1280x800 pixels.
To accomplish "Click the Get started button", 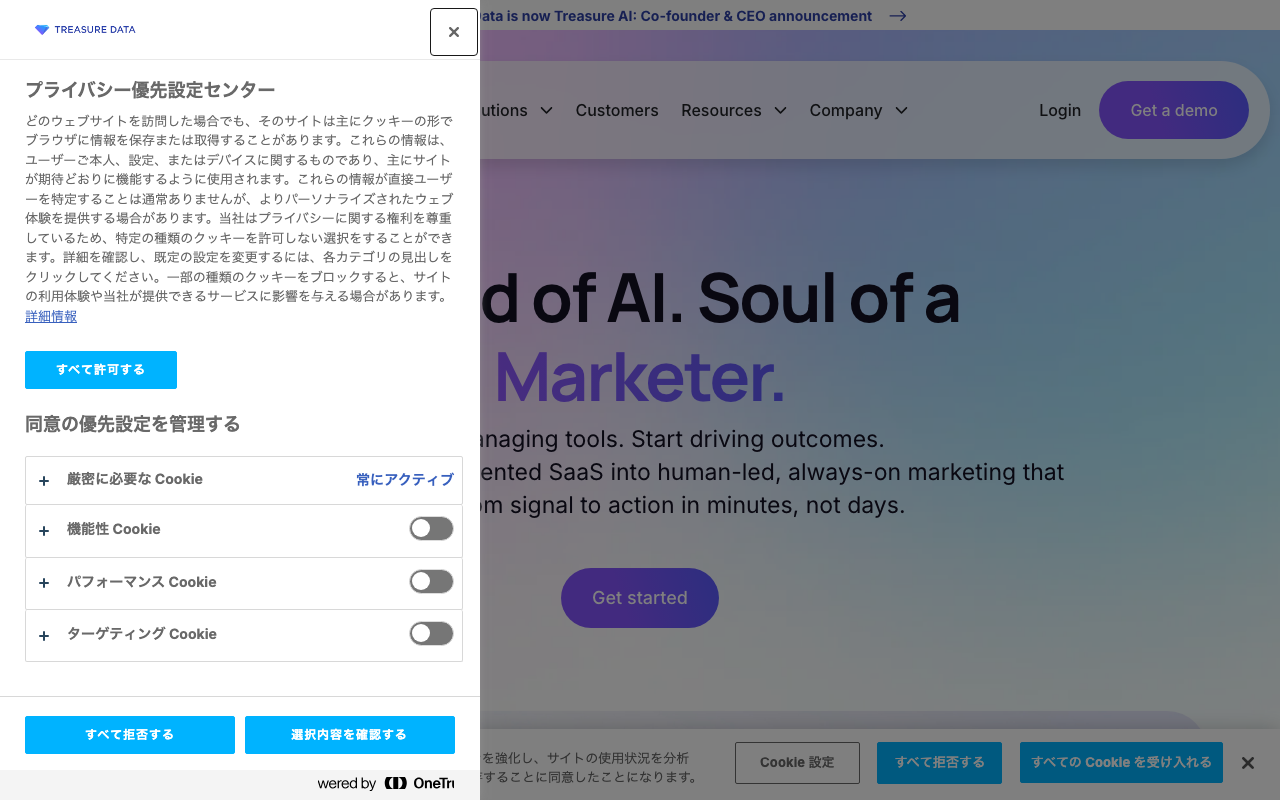I will click(640, 598).
